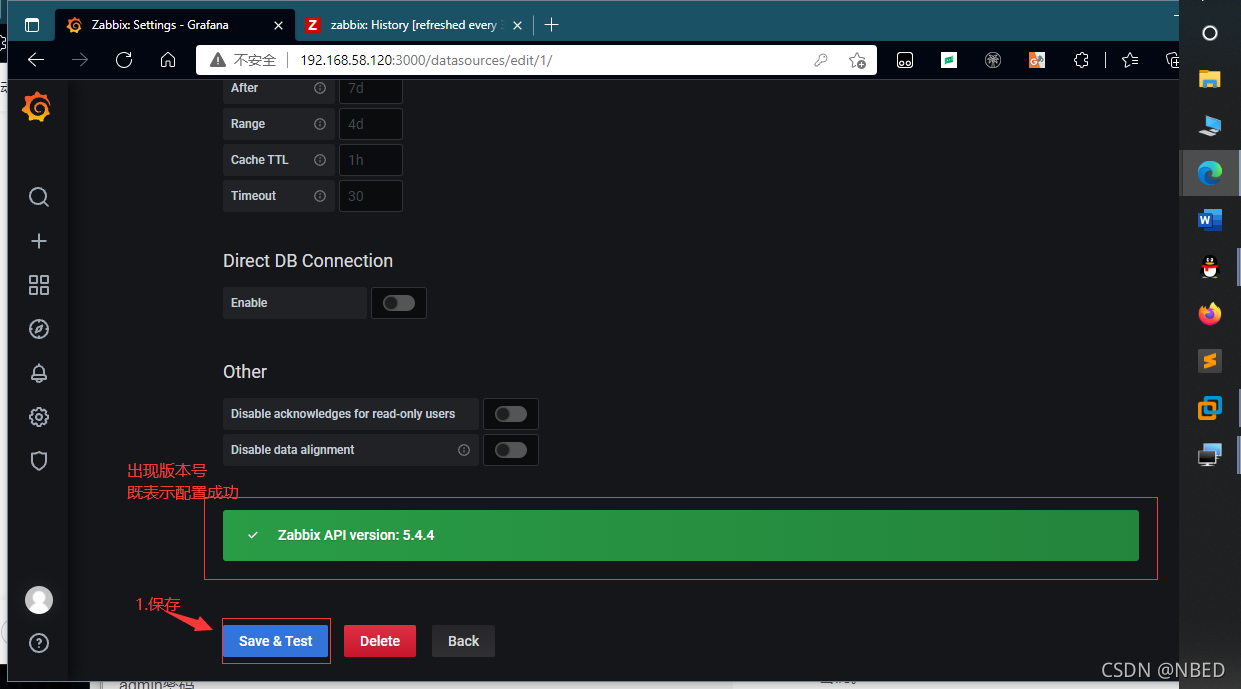The width and height of the screenshot is (1241, 689).
Task: Switch to zabbix History tab
Action: (413, 25)
